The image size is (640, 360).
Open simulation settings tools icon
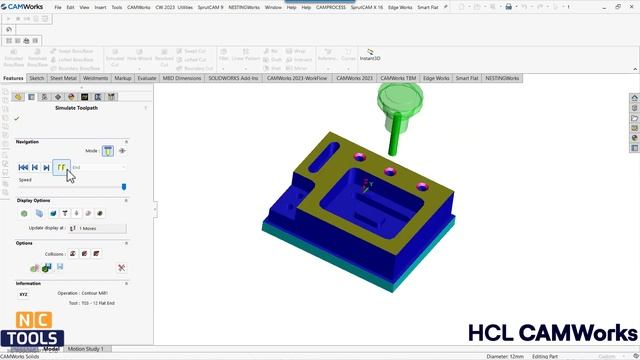coord(121,268)
